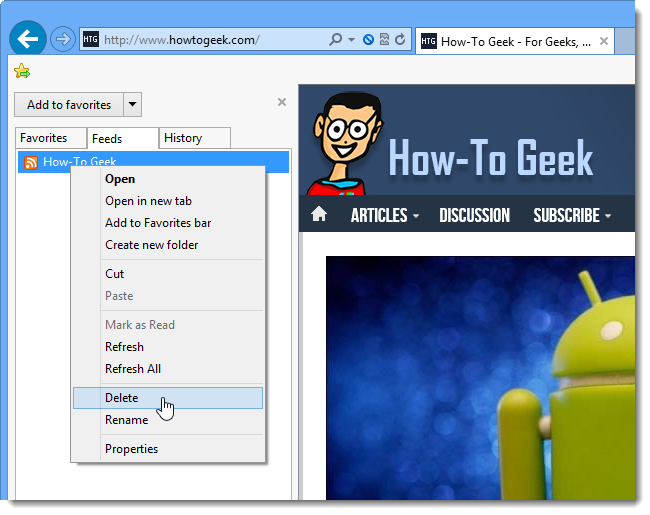Switch to the History tab
The image size is (650, 515).
click(x=194, y=138)
